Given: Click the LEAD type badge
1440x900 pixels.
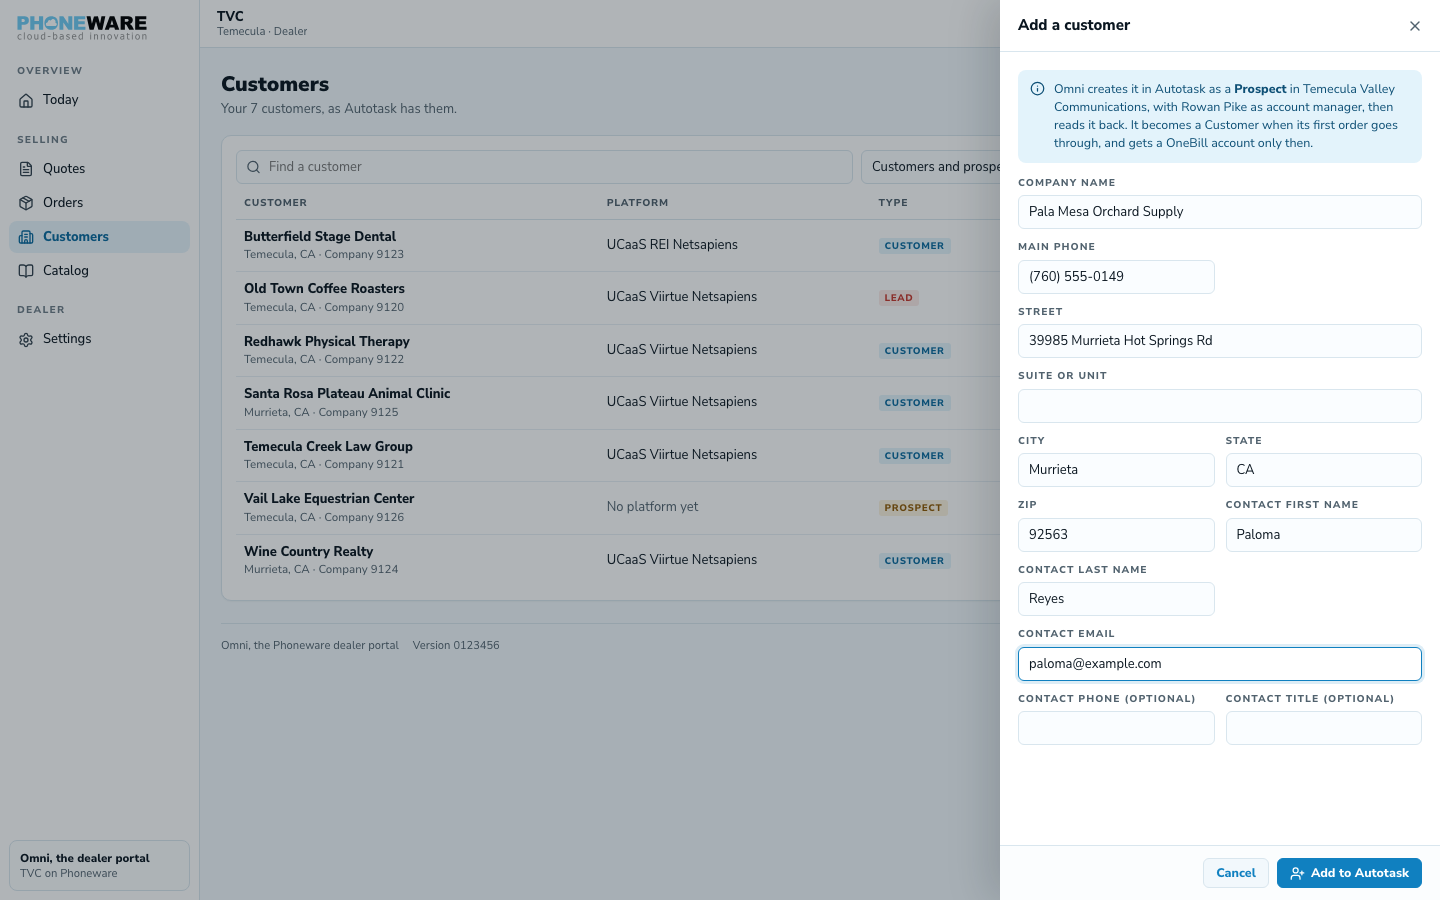Looking at the screenshot, I should pyautogui.click(x=898, y=298).
